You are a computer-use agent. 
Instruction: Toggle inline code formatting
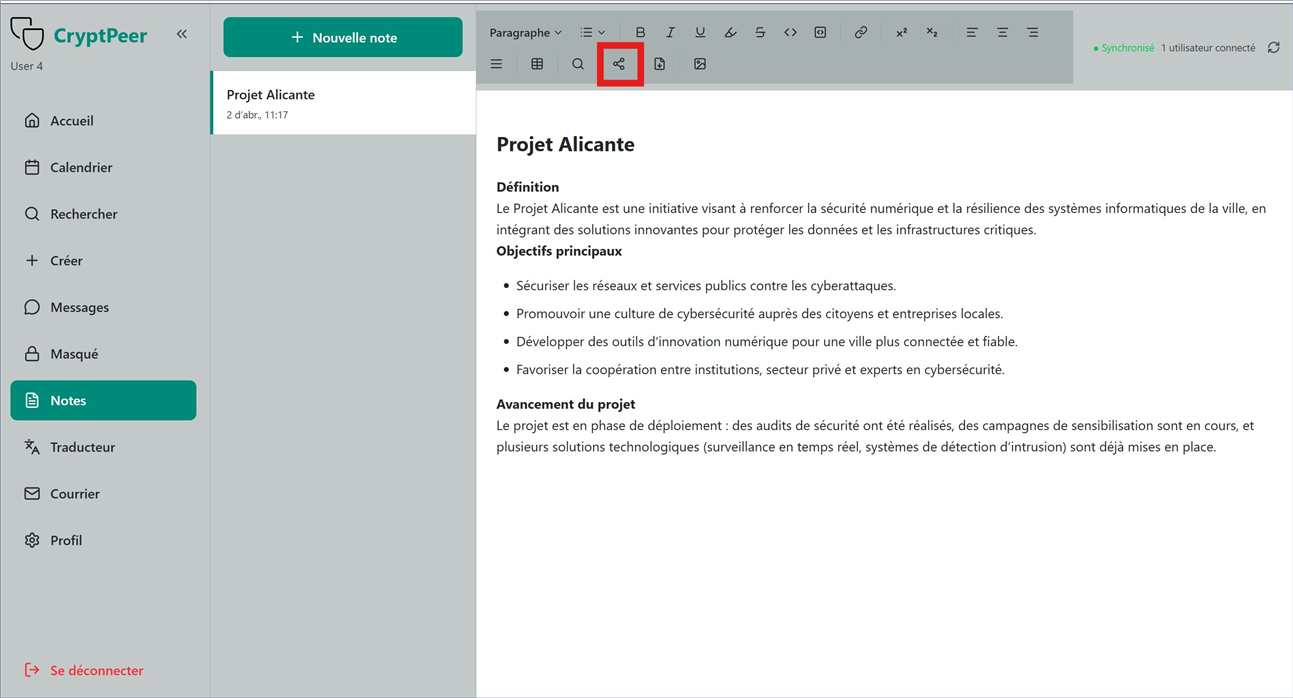point(790,31)
